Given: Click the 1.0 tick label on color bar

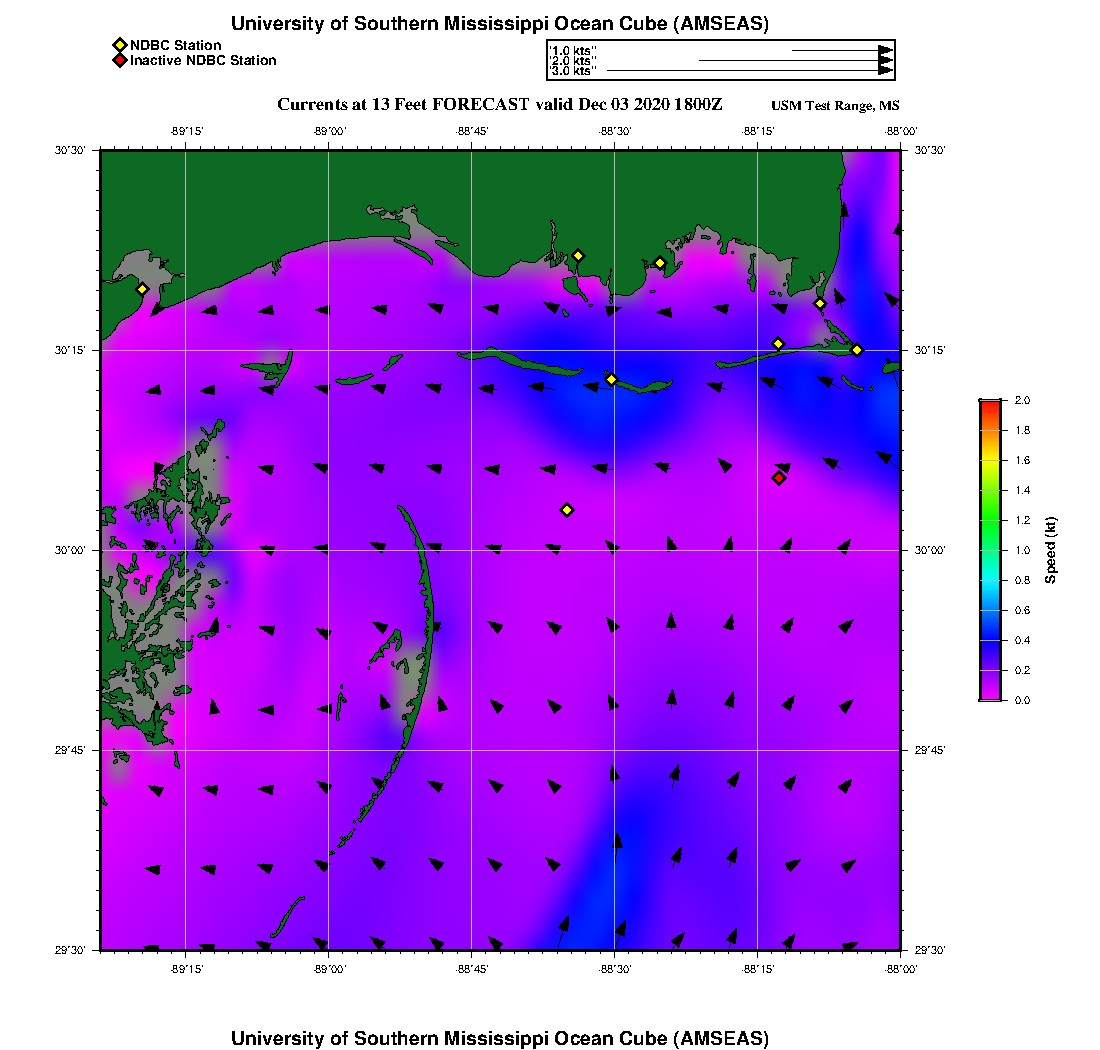Looking at the screenshot, I should 1022,550.
